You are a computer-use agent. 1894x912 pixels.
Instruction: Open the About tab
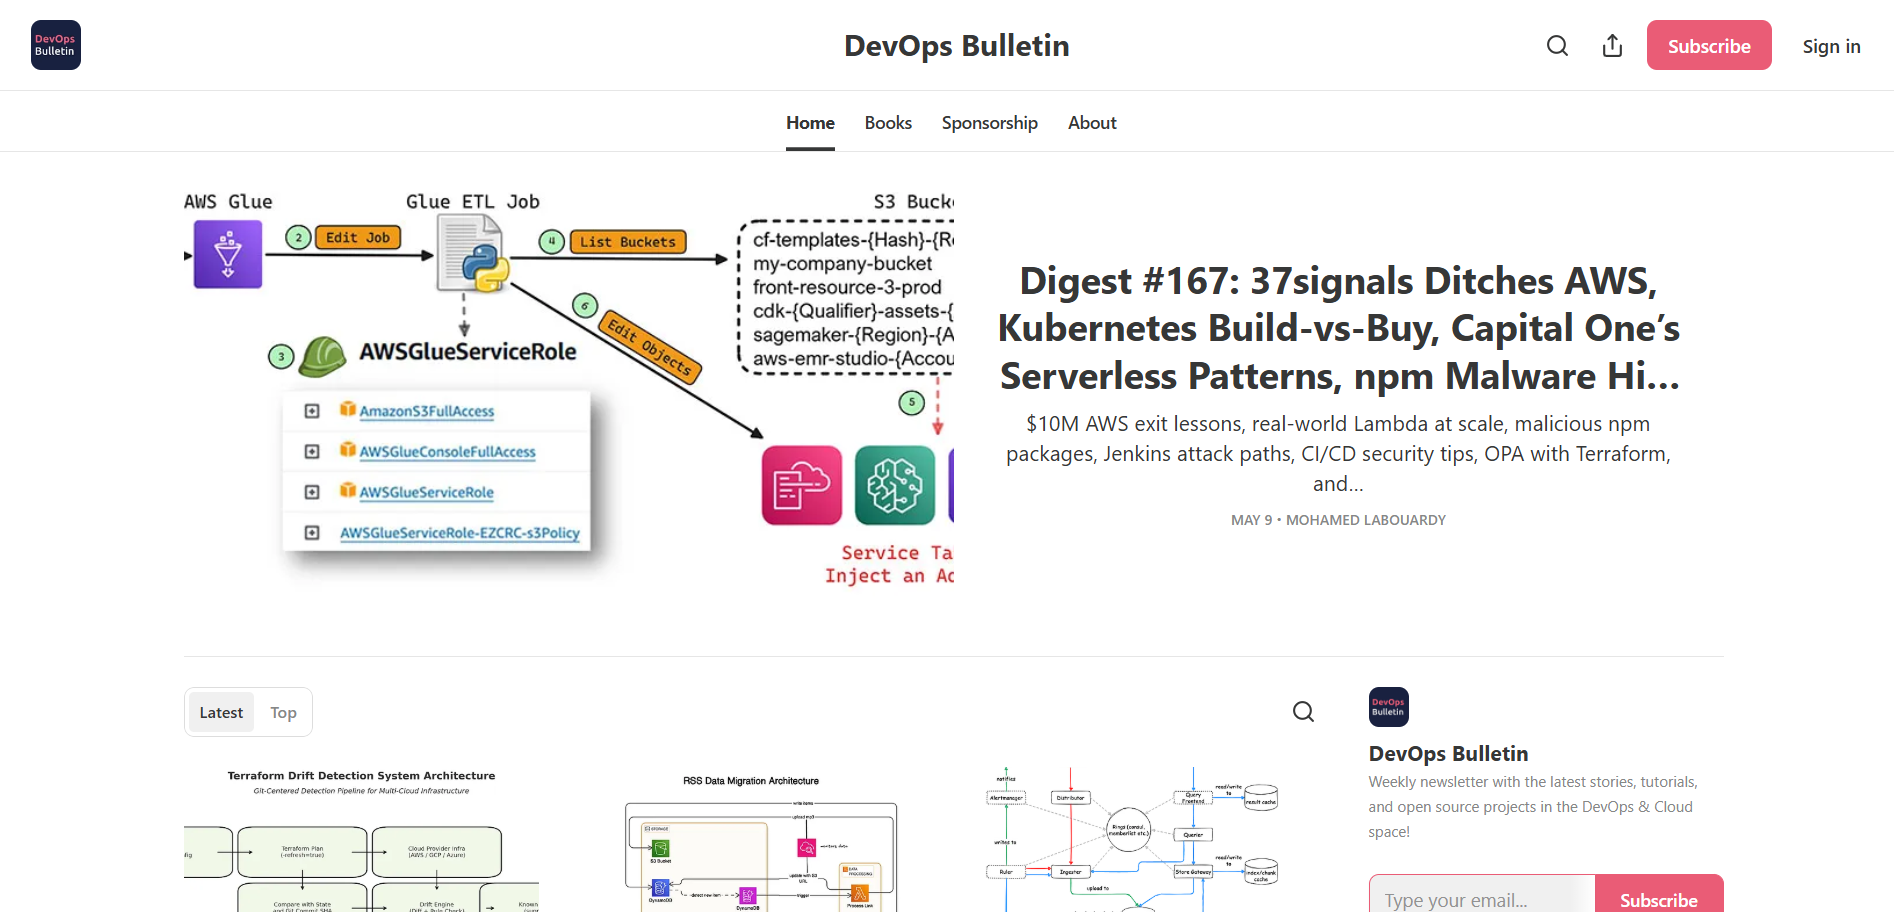pos(1092,123)
